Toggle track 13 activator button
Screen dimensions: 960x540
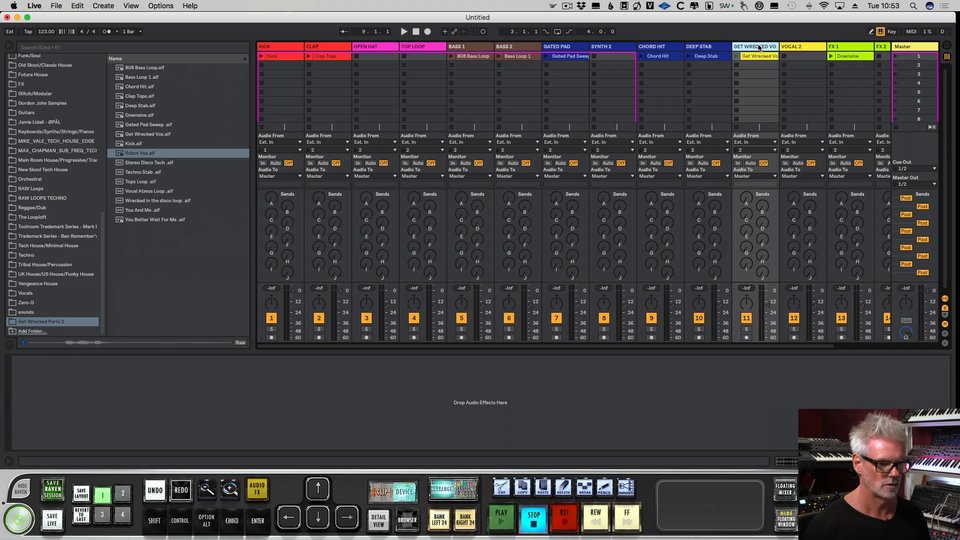[x=841, y=318]
